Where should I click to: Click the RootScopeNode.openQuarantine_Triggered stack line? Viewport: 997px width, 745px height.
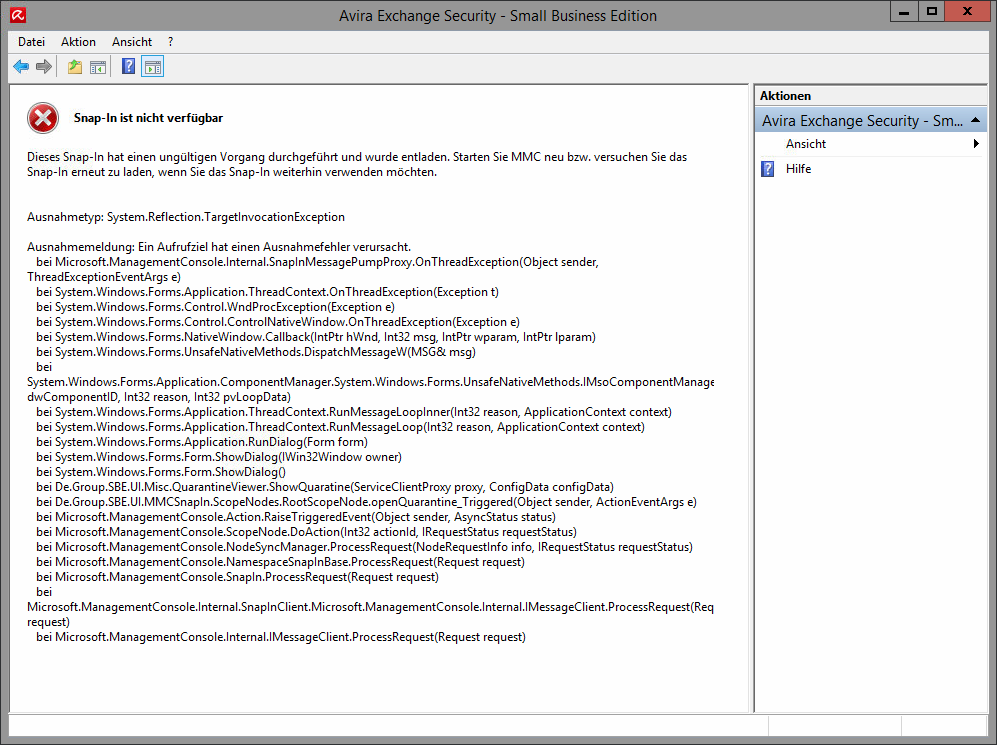[366, 502]
